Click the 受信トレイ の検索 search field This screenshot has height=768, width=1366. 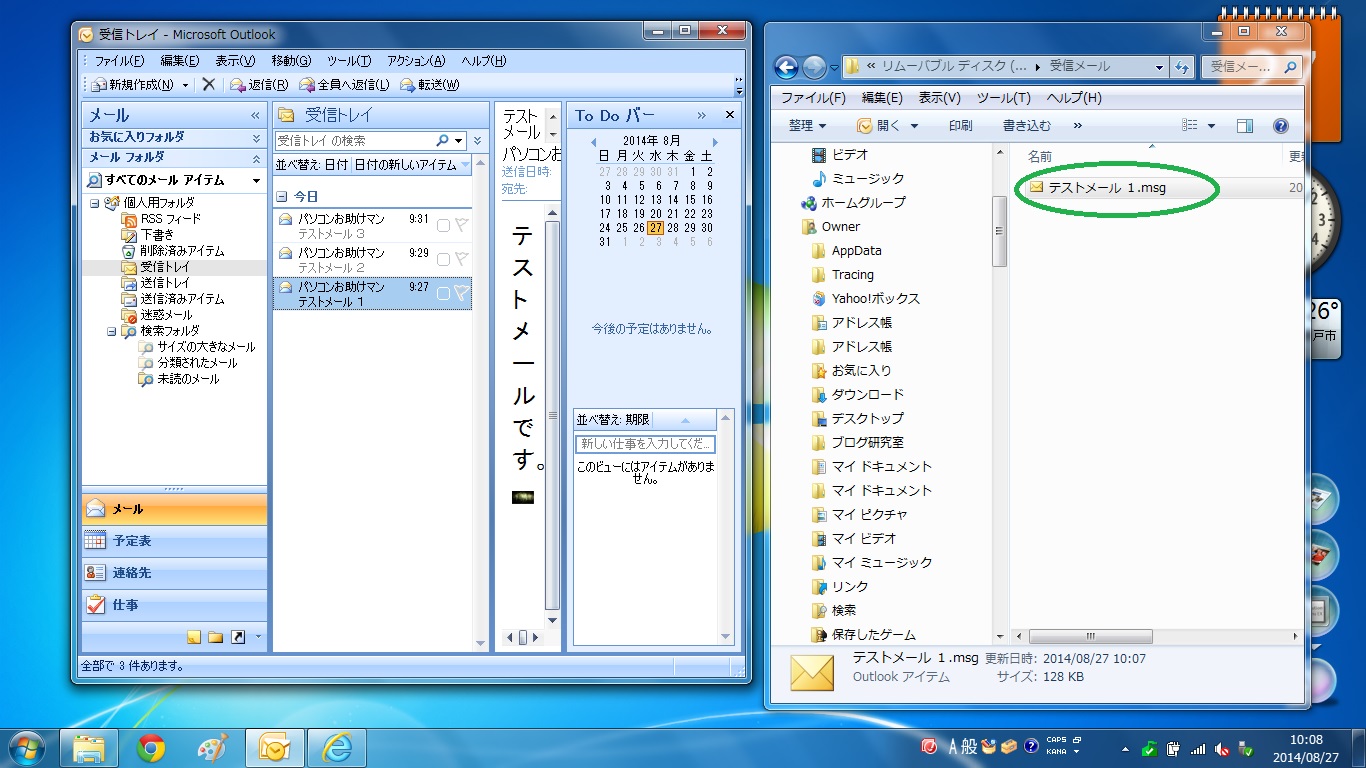354,141
